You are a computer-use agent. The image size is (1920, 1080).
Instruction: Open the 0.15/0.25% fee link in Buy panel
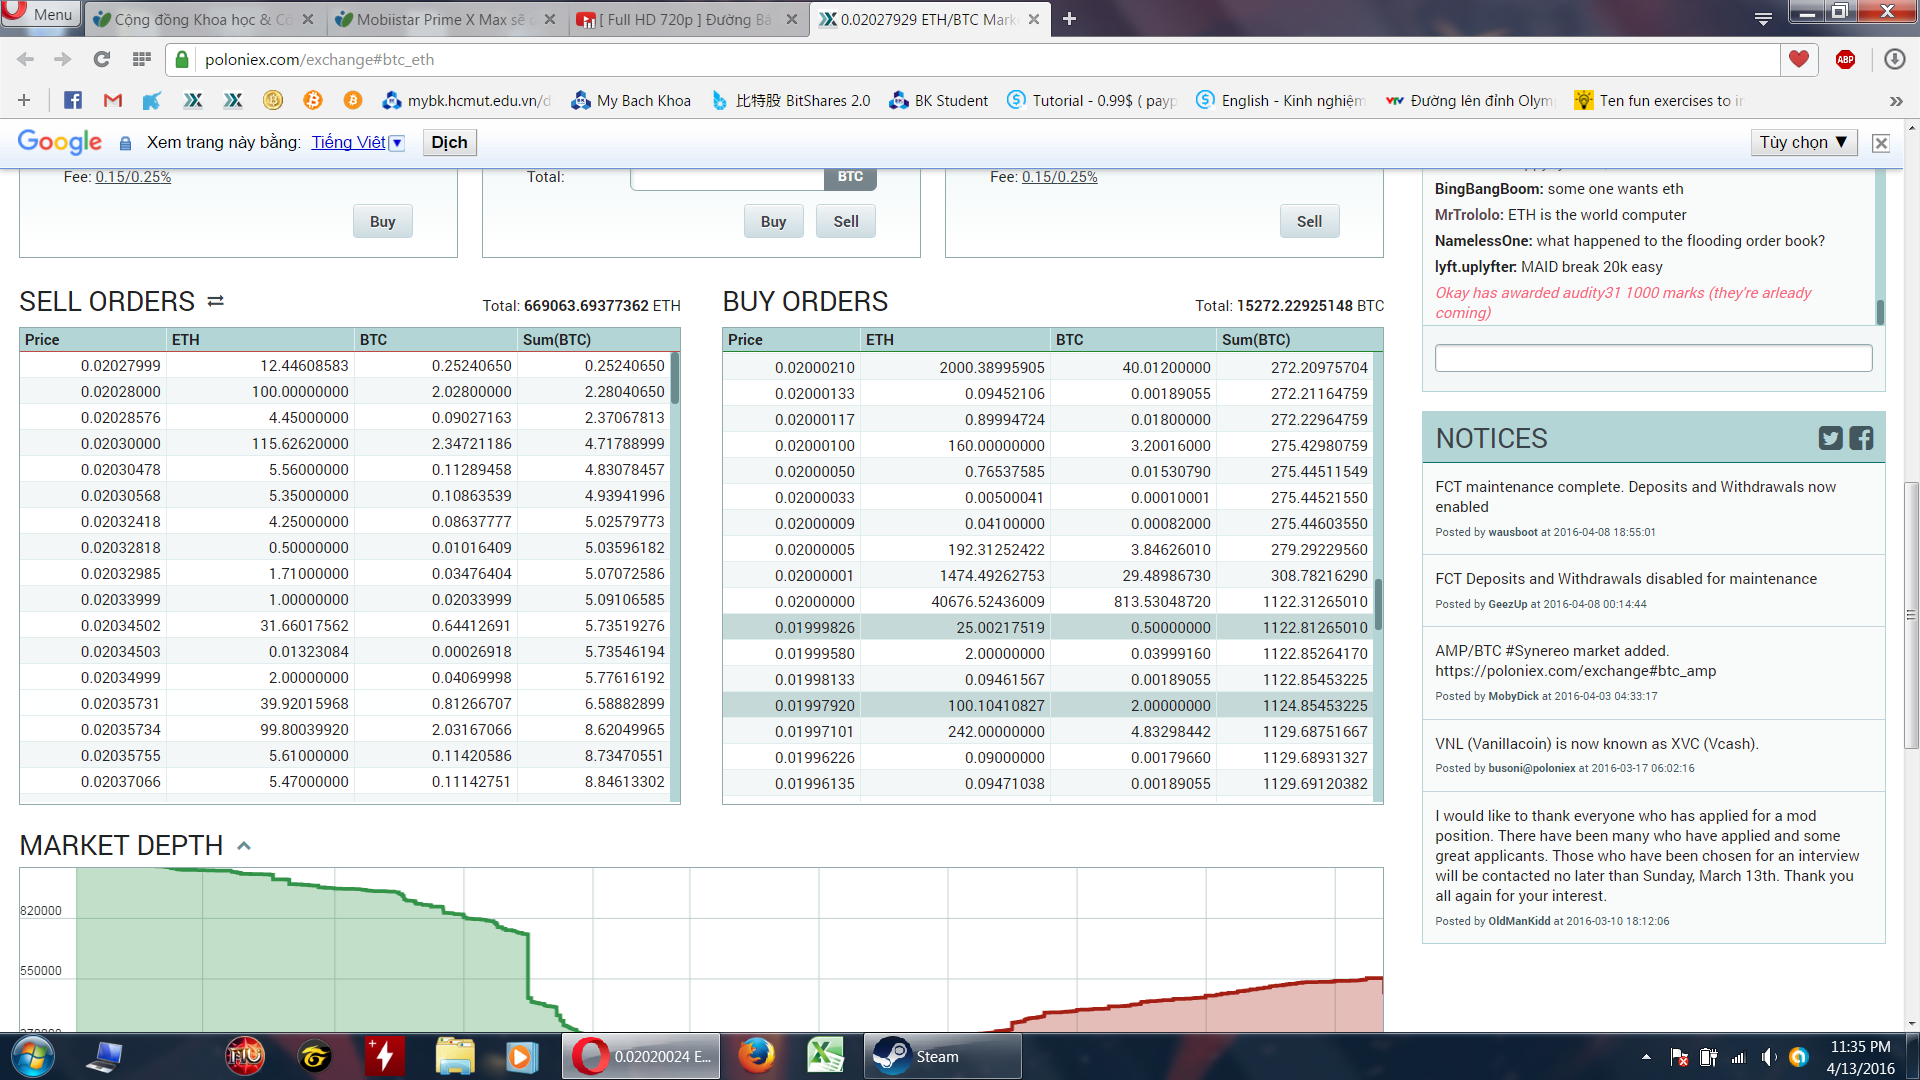(133, 177)
